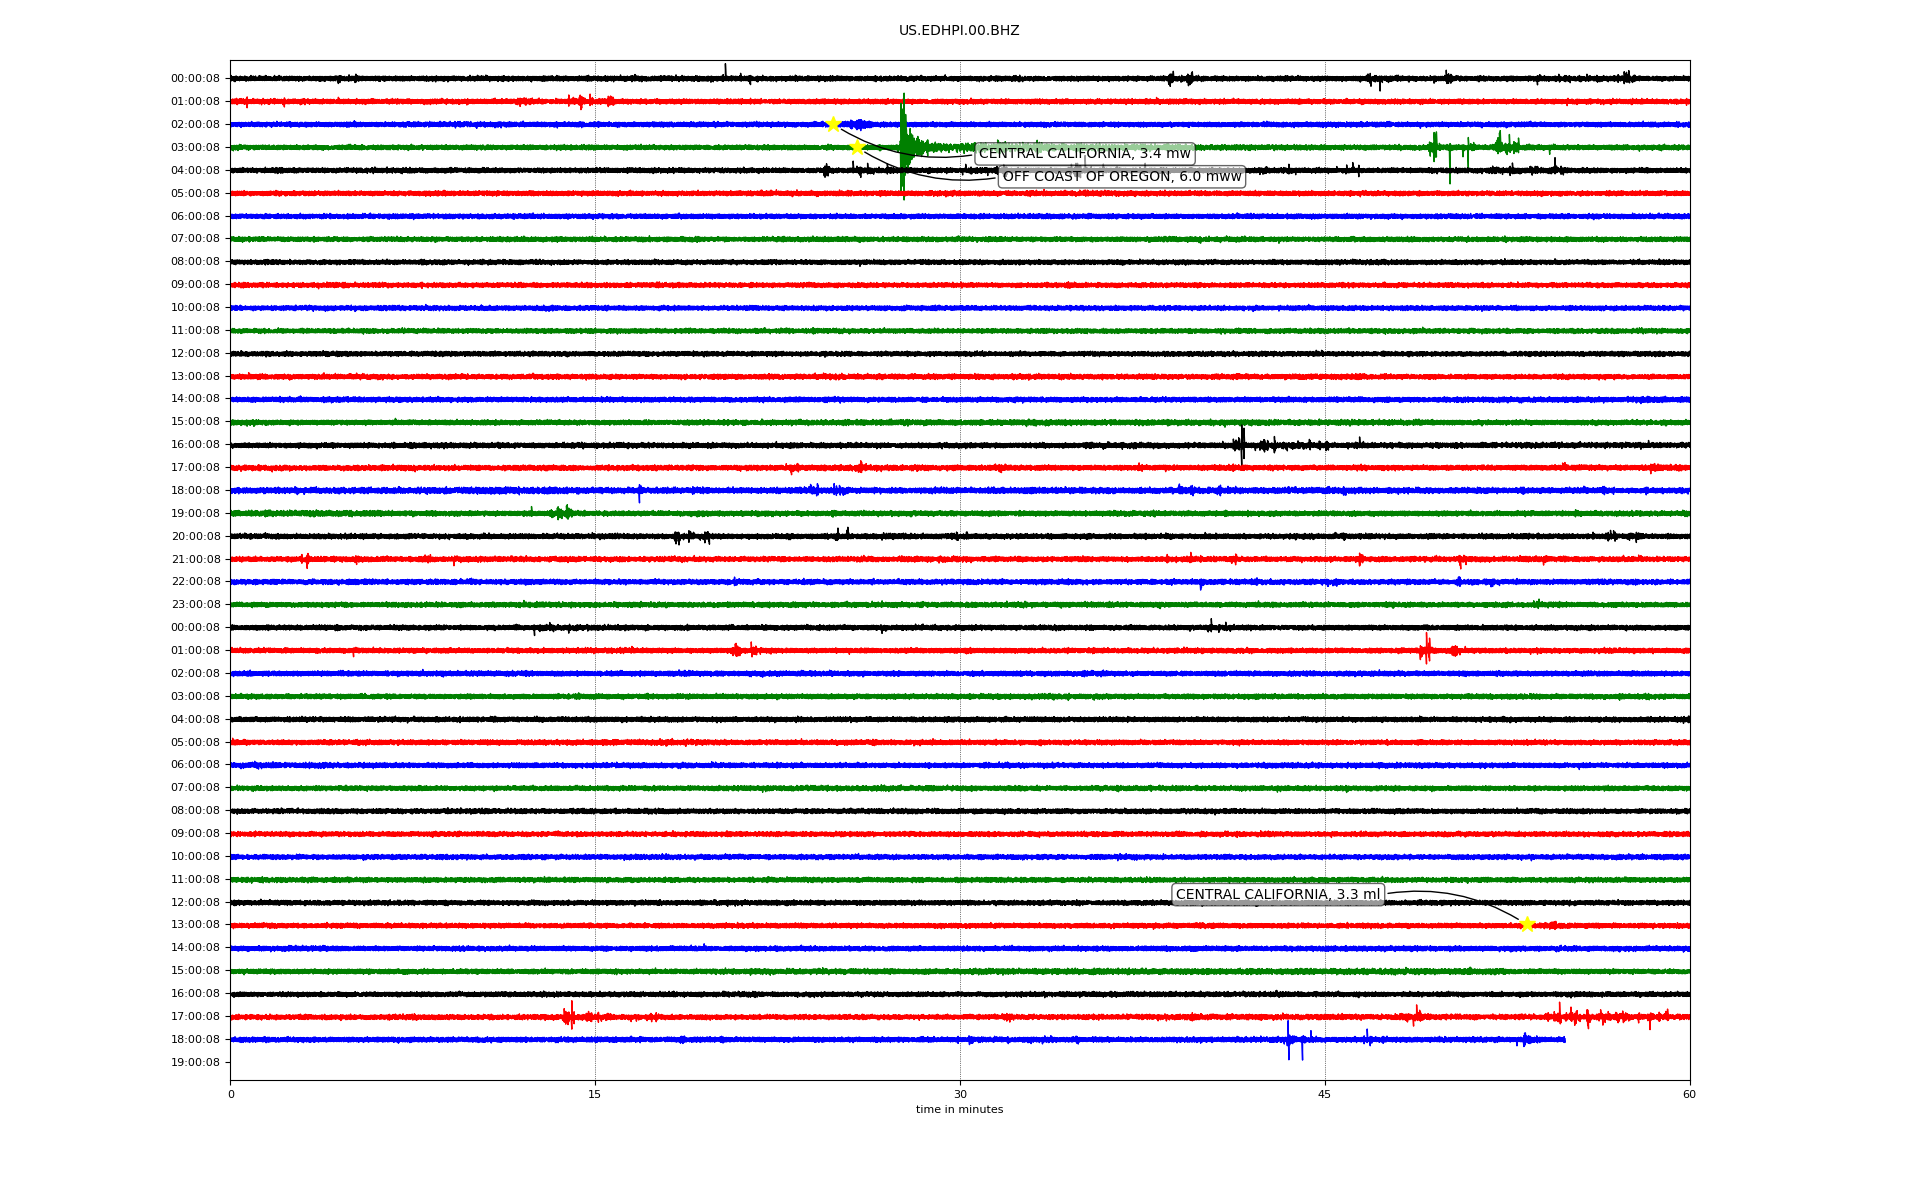This screenshot has height=1200, width=1920.
Task: Click the plot title US.EDHPI.00.BHZ
Action: click(959, 31)
